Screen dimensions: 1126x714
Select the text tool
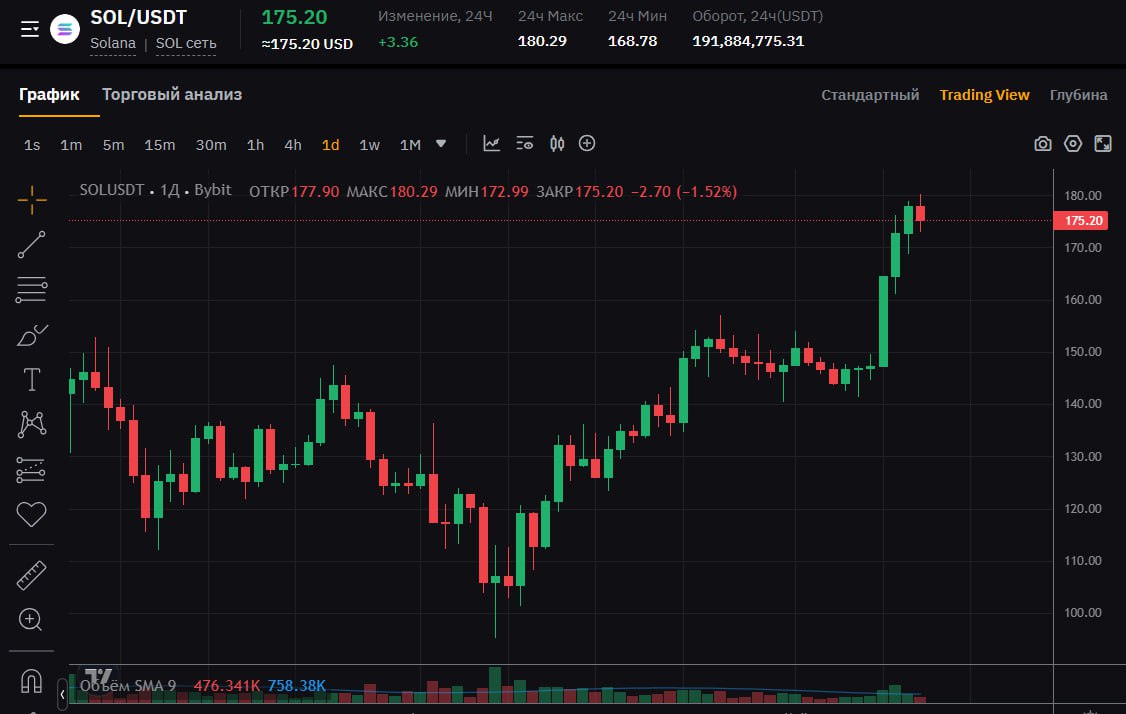(32, 379)
